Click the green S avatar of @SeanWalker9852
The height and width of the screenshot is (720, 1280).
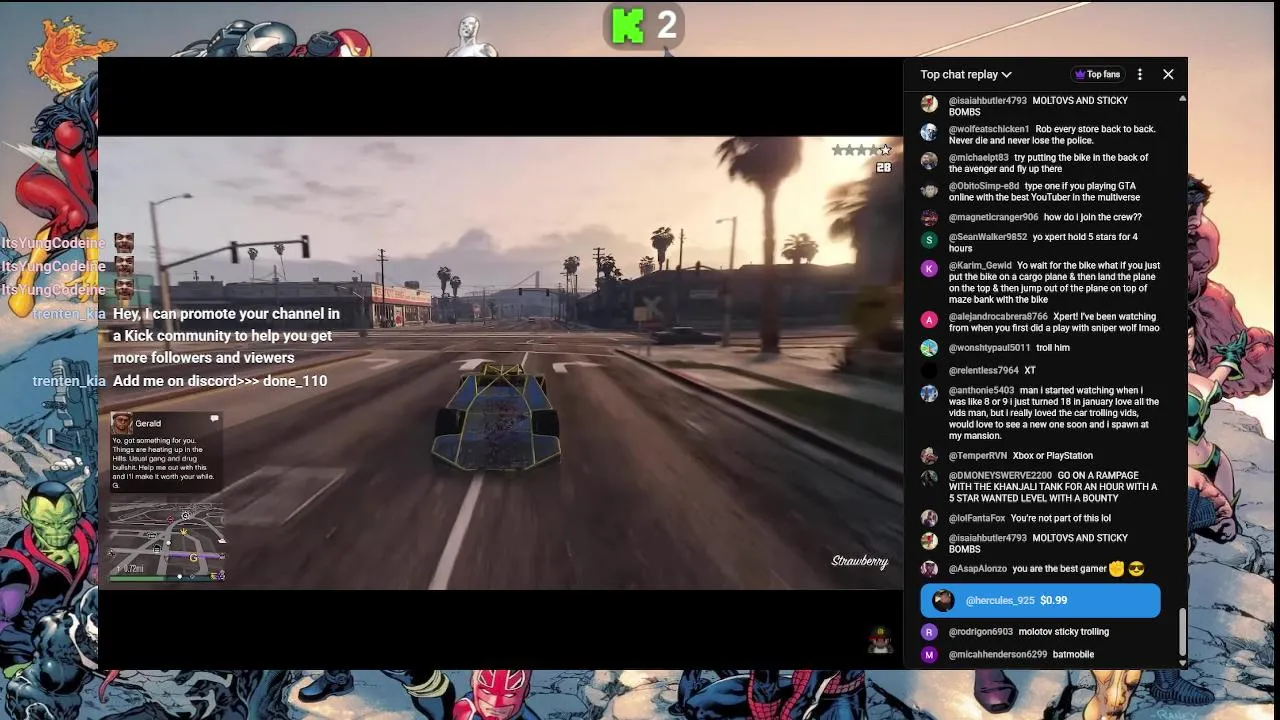tap(929, 240)
